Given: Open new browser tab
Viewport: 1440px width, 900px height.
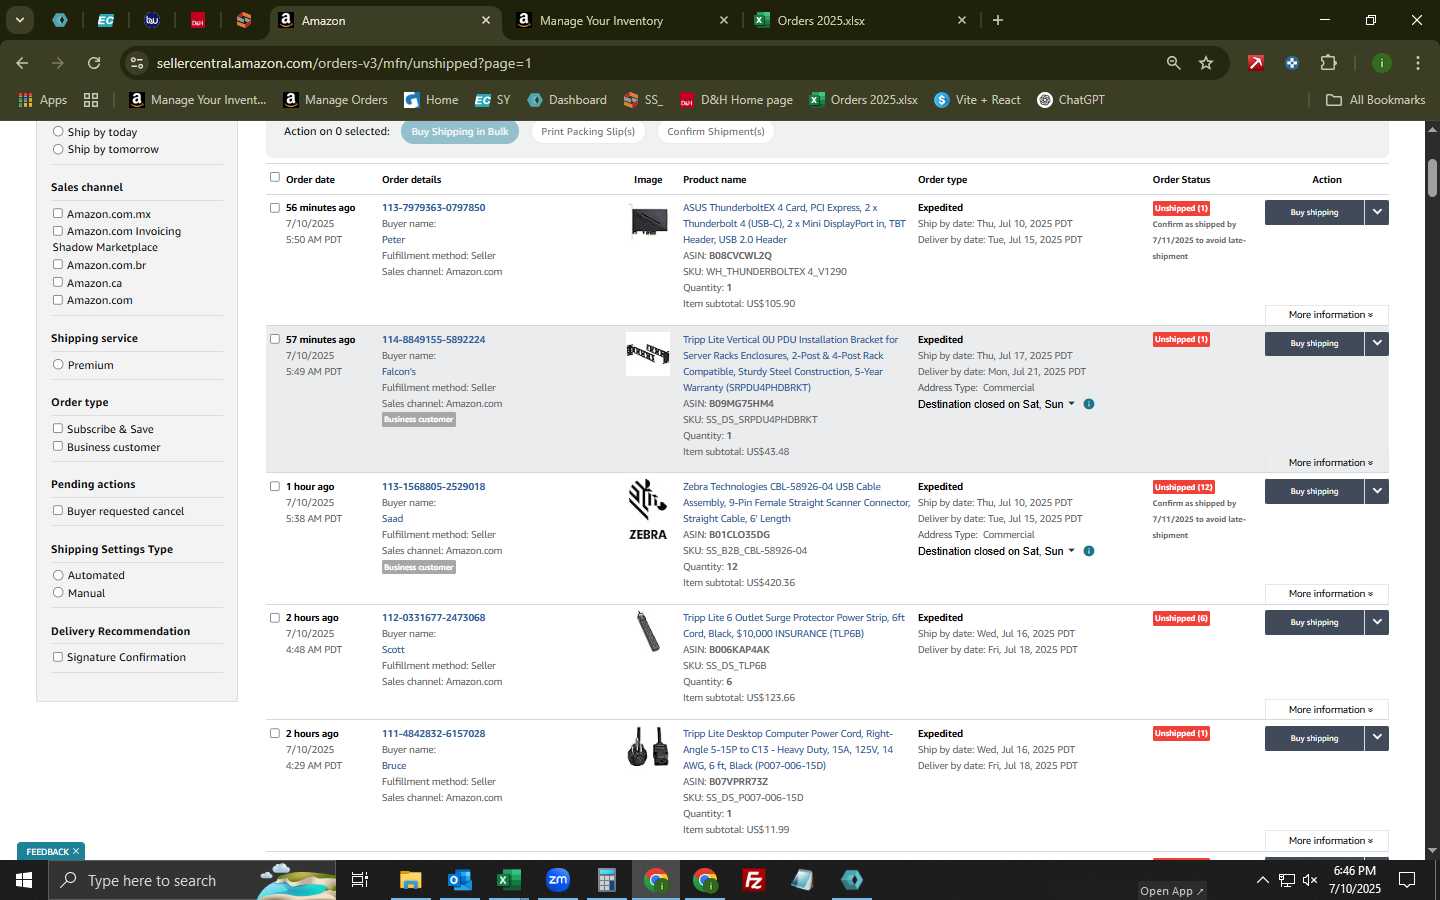Looking at the screenshot, I should [x=997, y=20].
